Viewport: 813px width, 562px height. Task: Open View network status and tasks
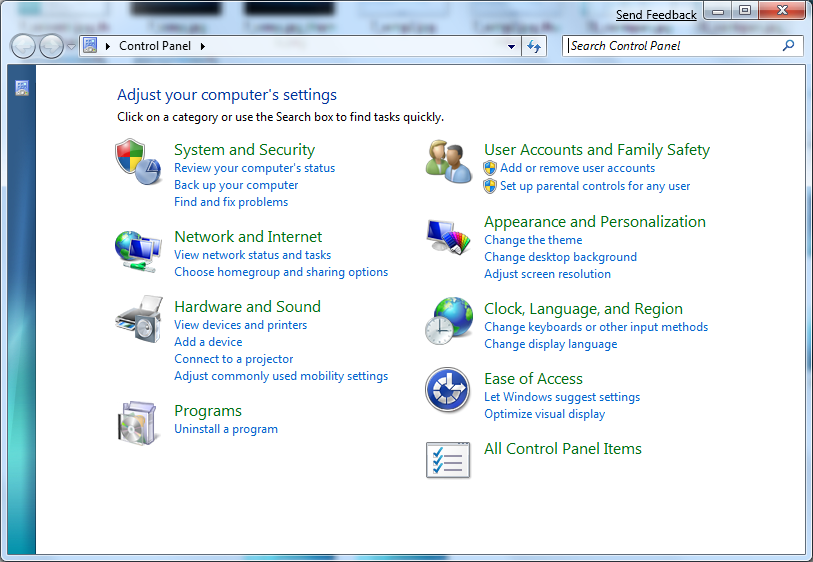tap(253, 255)
